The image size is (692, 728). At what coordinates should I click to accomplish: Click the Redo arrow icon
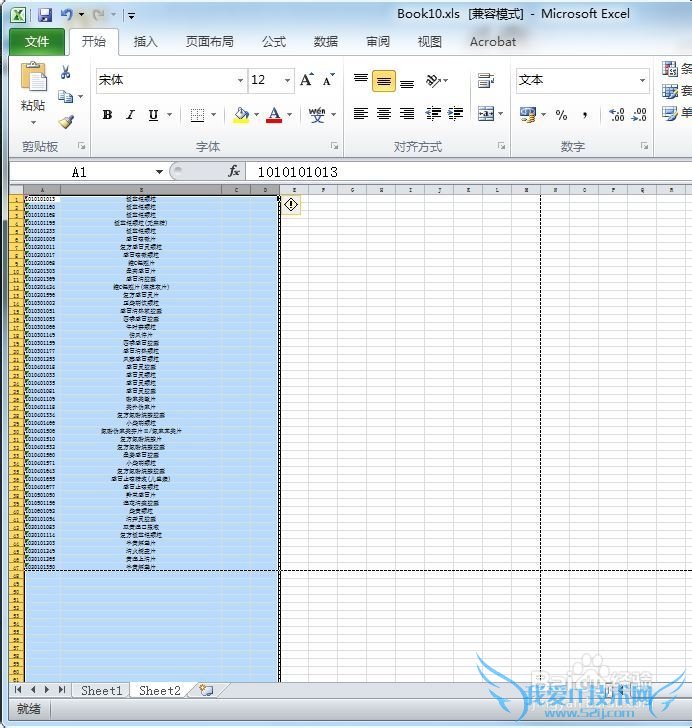tap(98, 15)
